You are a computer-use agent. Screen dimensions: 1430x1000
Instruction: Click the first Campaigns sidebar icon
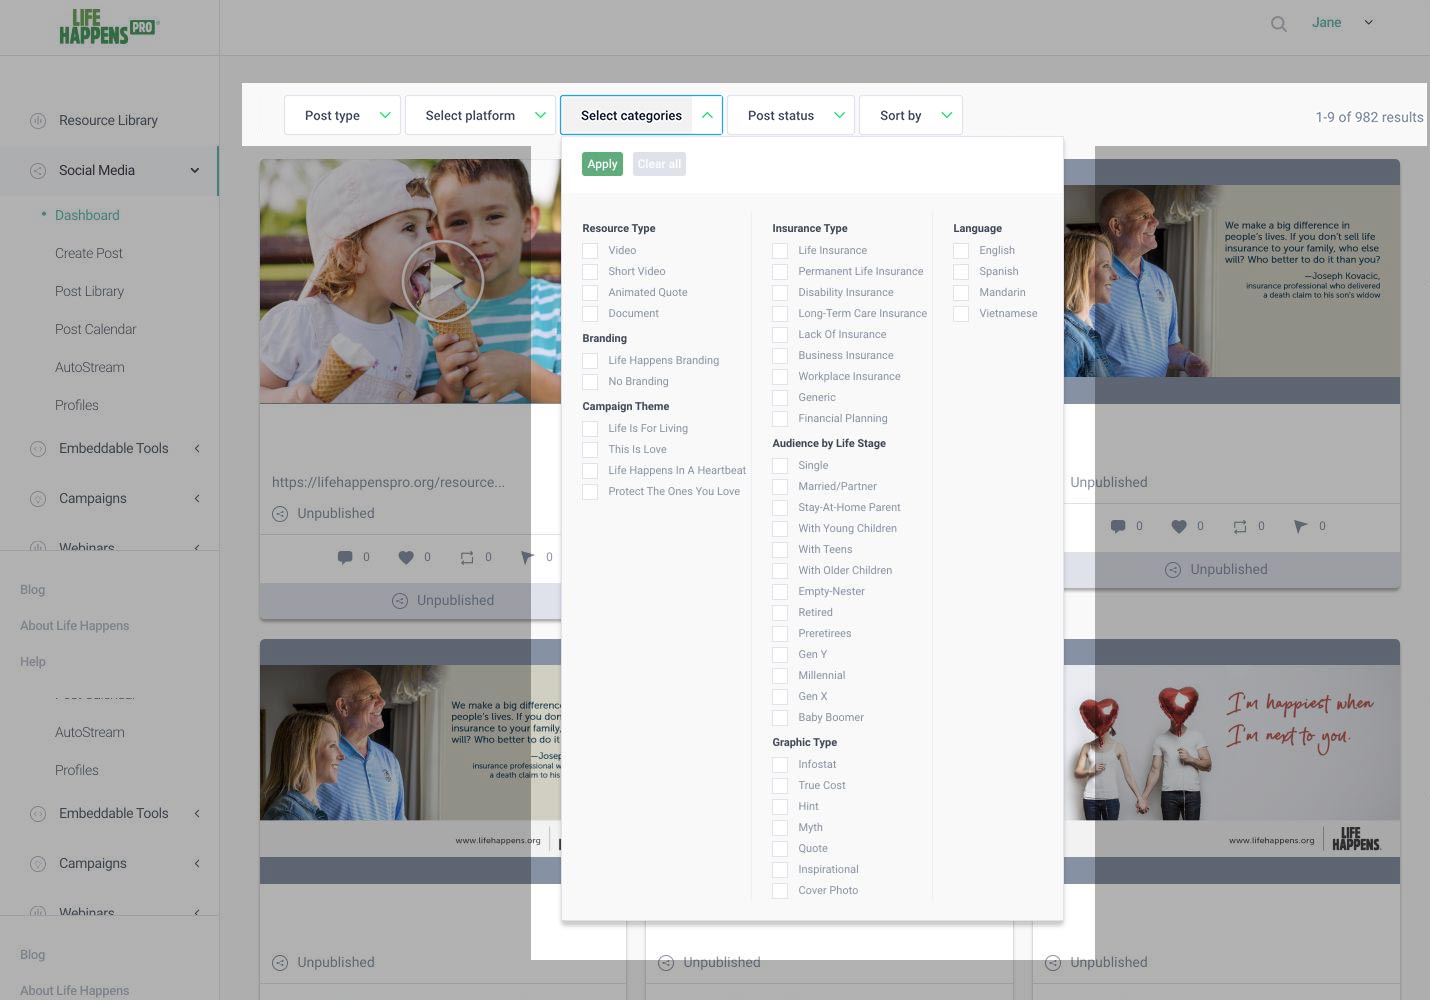pos(38,499)
